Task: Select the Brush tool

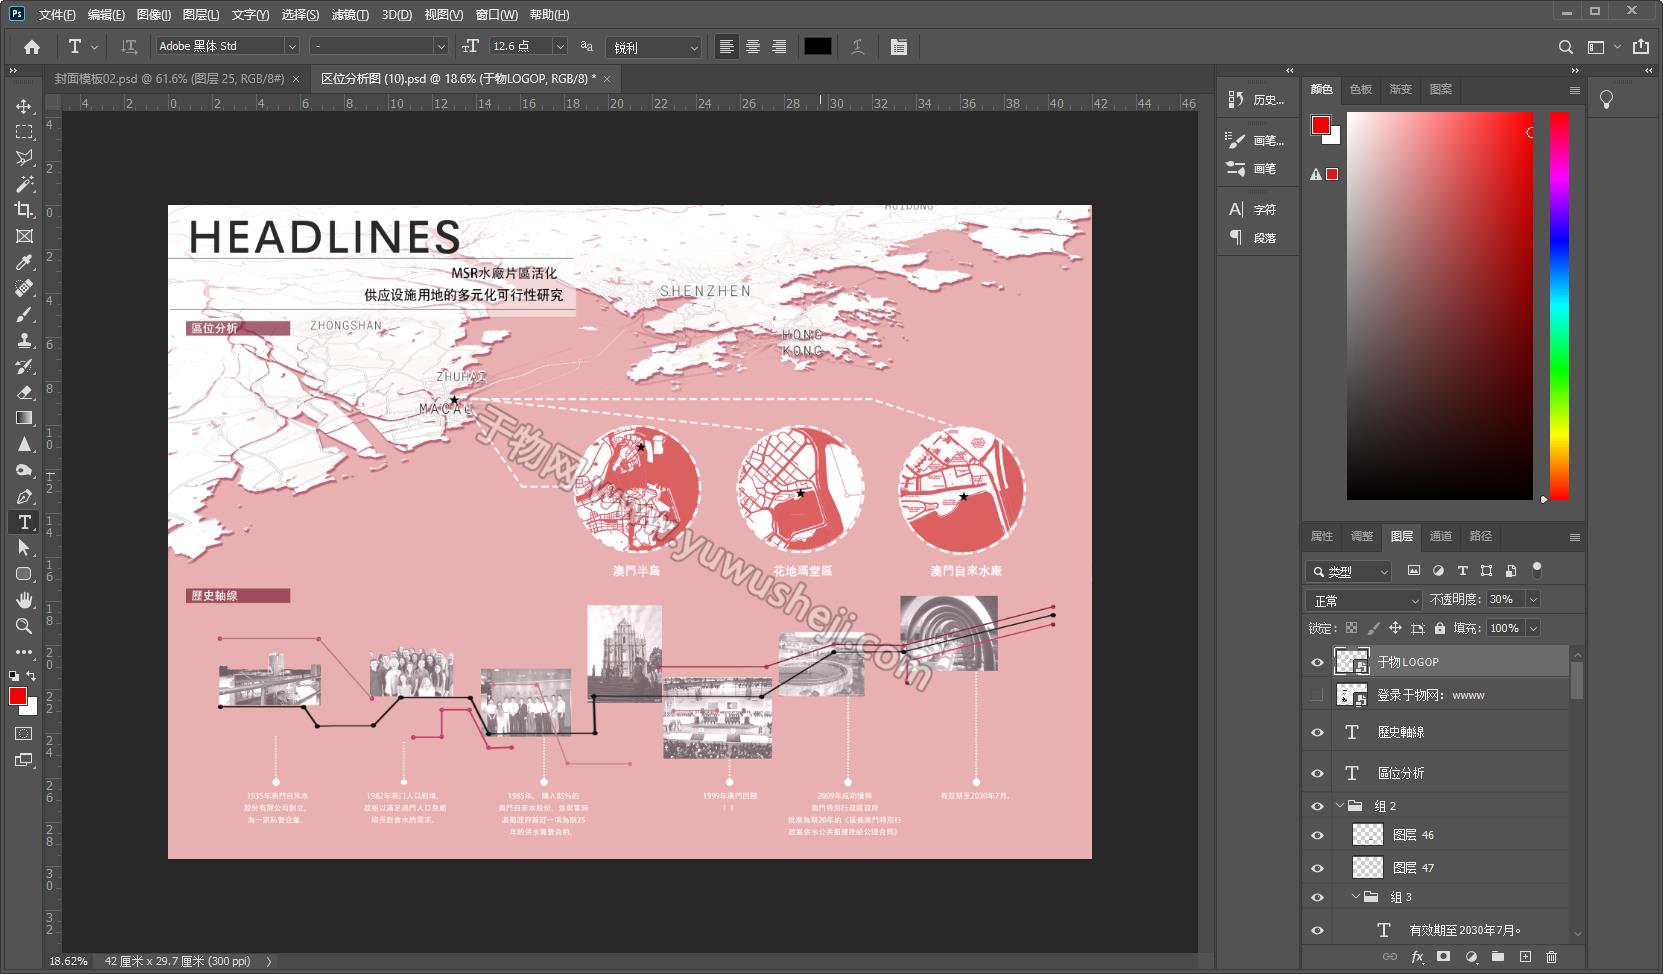Action: 24,314
